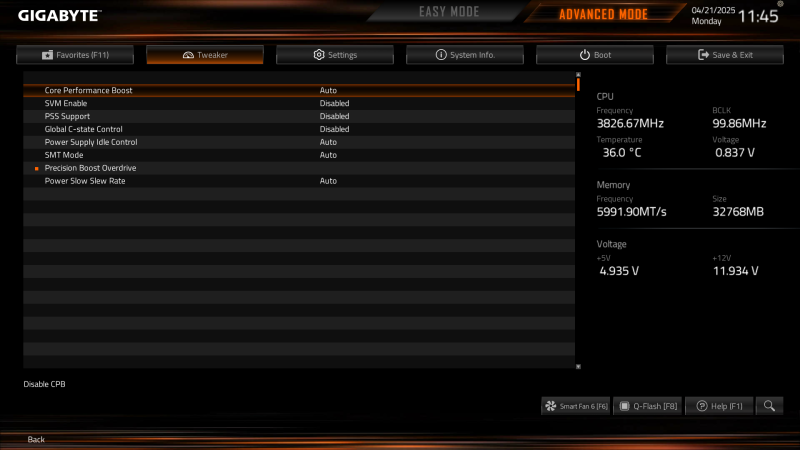800x450 pixels.
Task: Switch to EASY MODE
Action: pos(449,12)
